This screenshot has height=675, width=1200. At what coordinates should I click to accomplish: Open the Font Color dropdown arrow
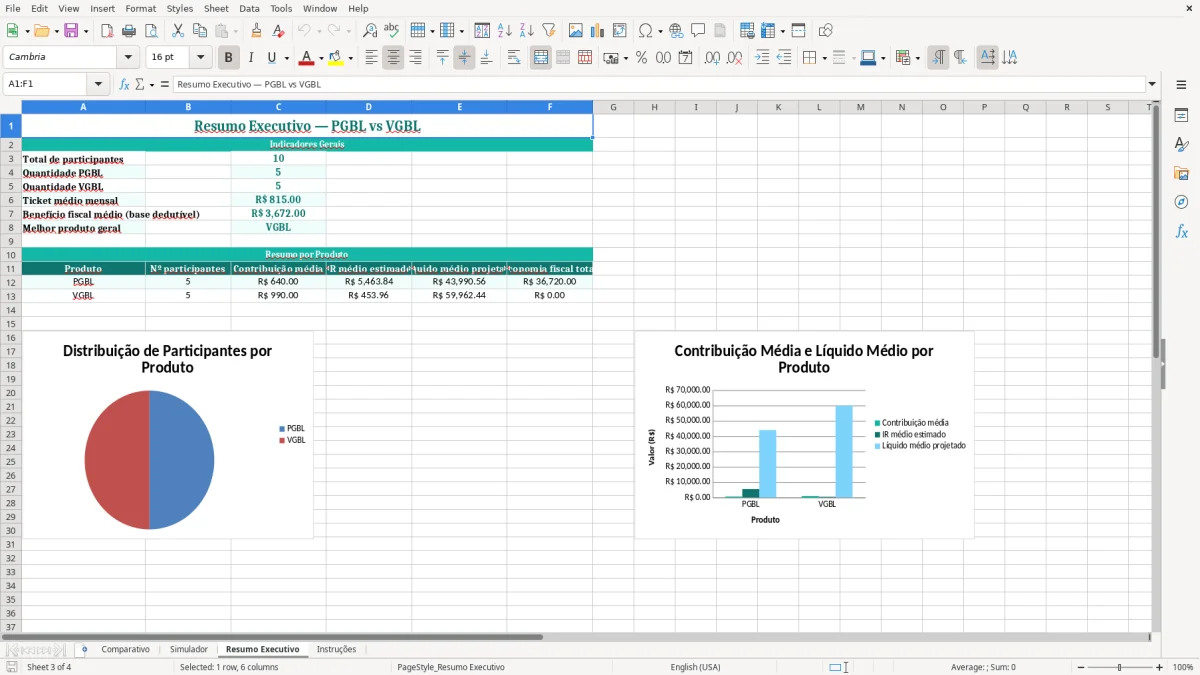click(320, 58)
